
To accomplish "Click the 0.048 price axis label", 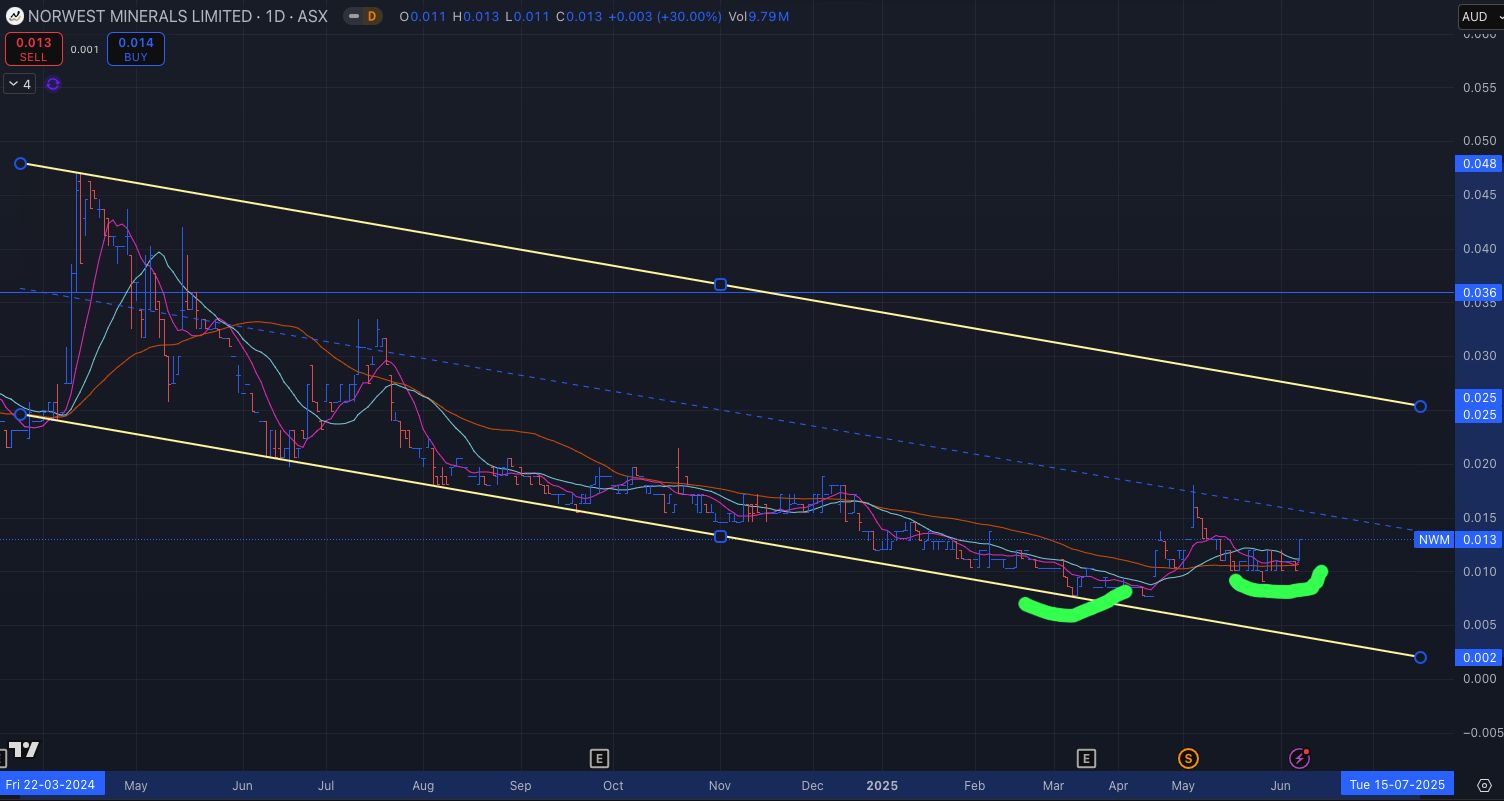I will 1479,163.
